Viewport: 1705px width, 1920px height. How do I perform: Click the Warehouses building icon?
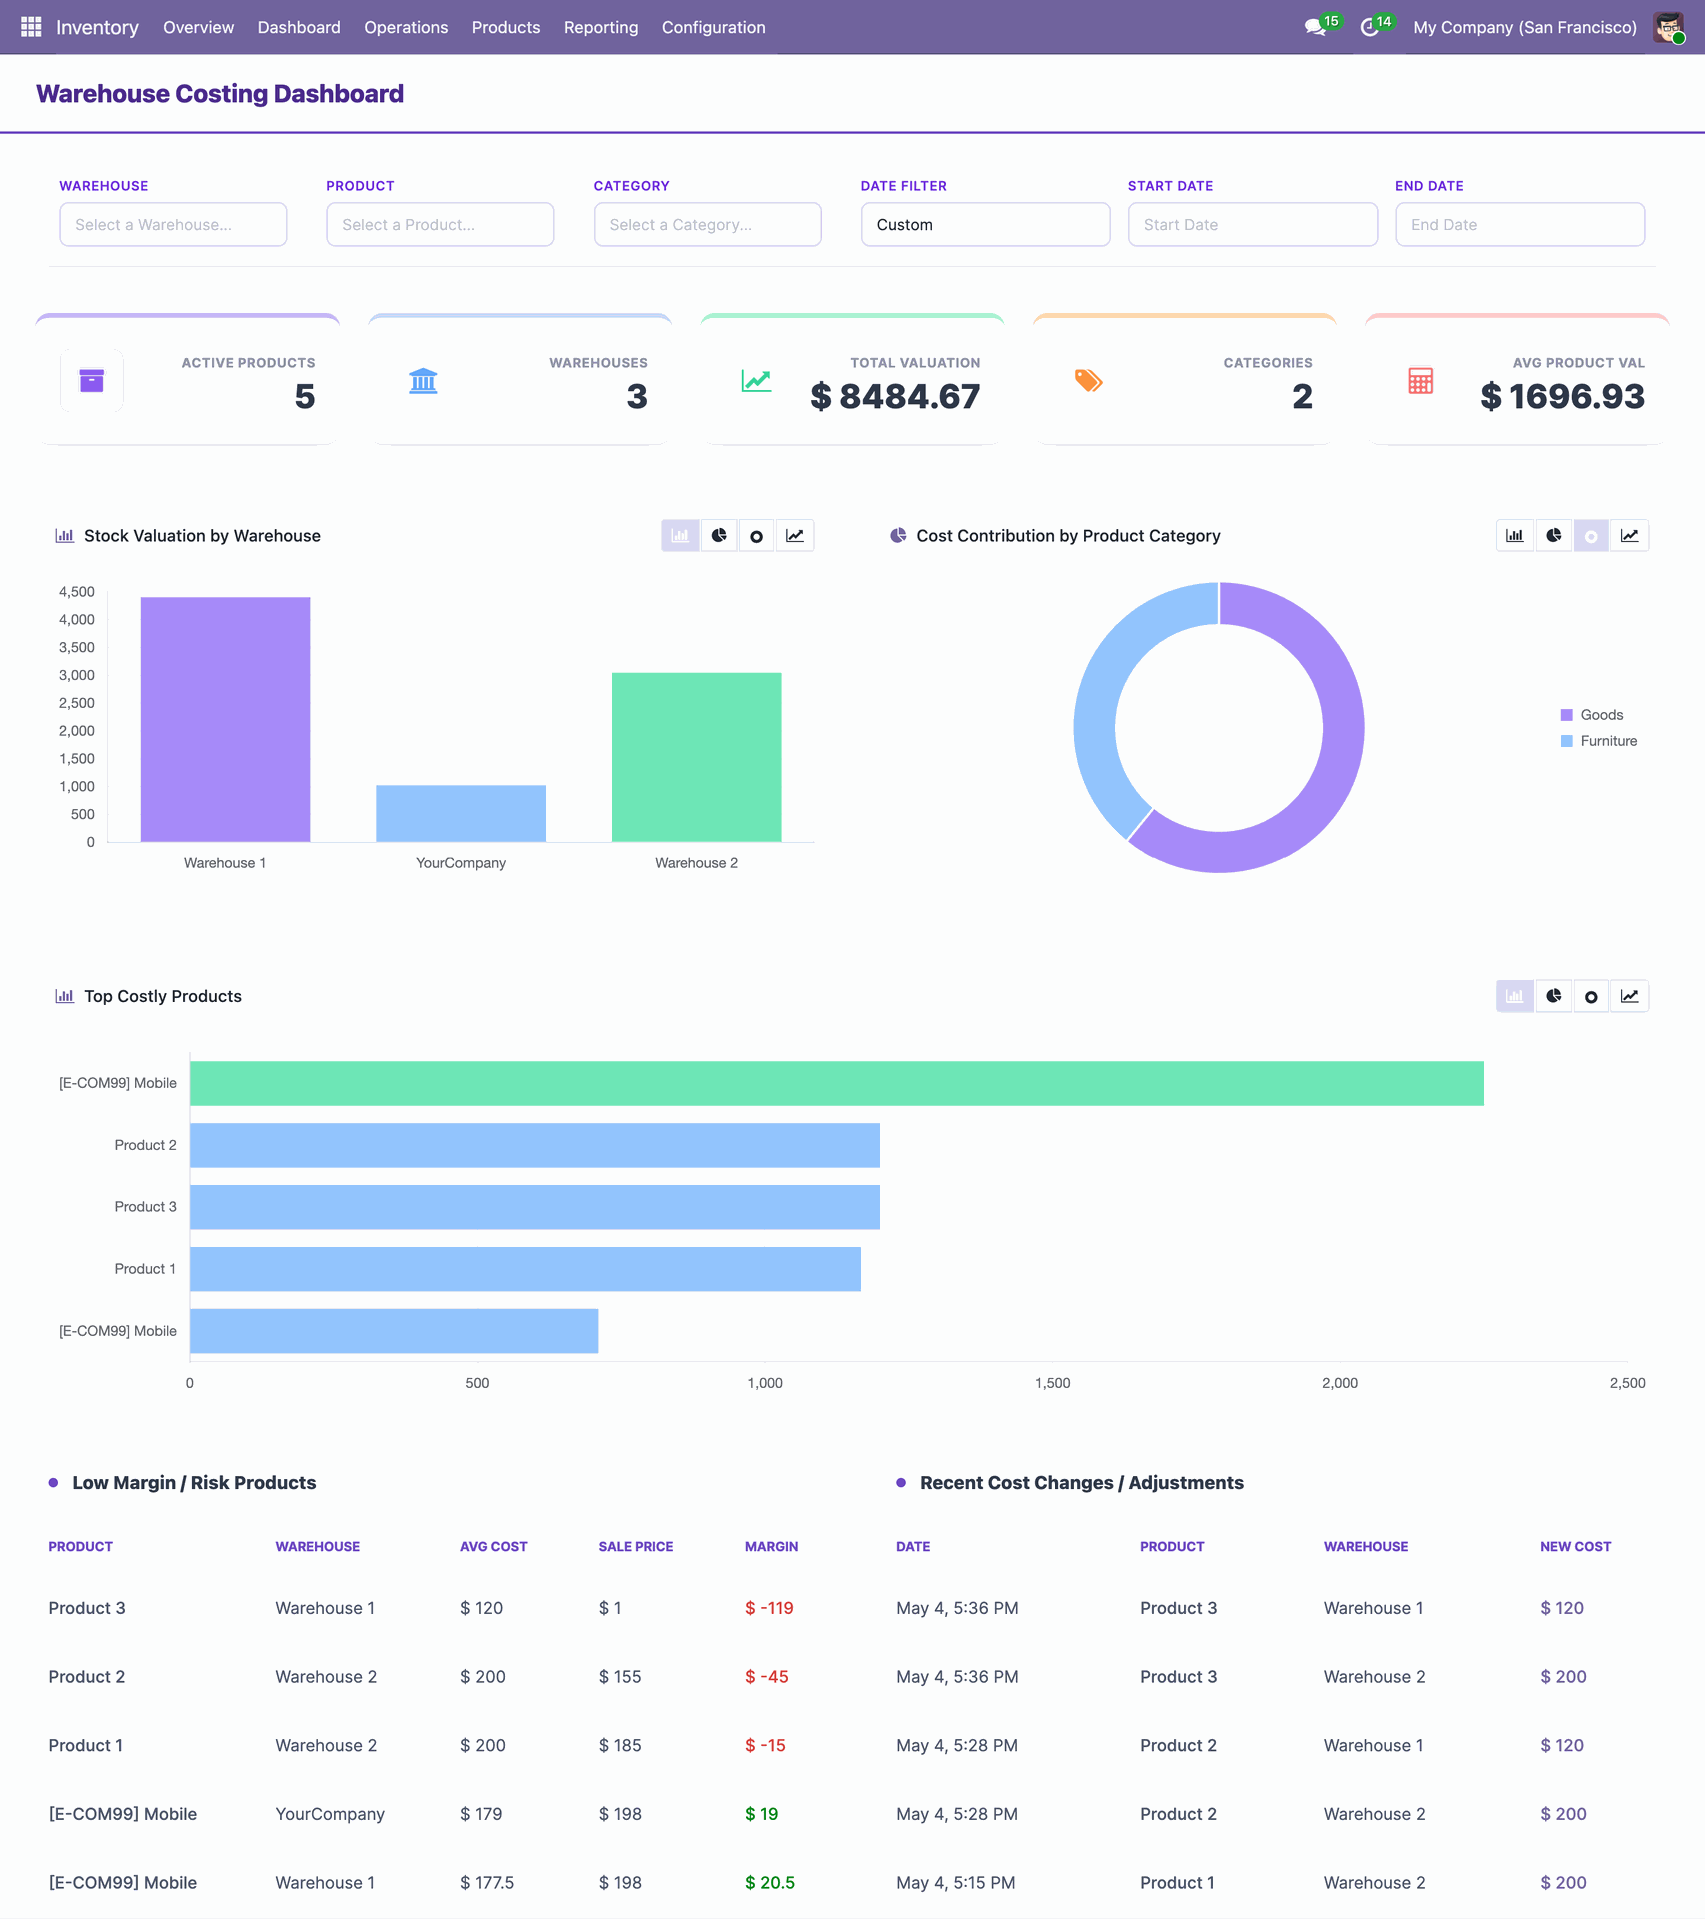[x=424, y=381]
